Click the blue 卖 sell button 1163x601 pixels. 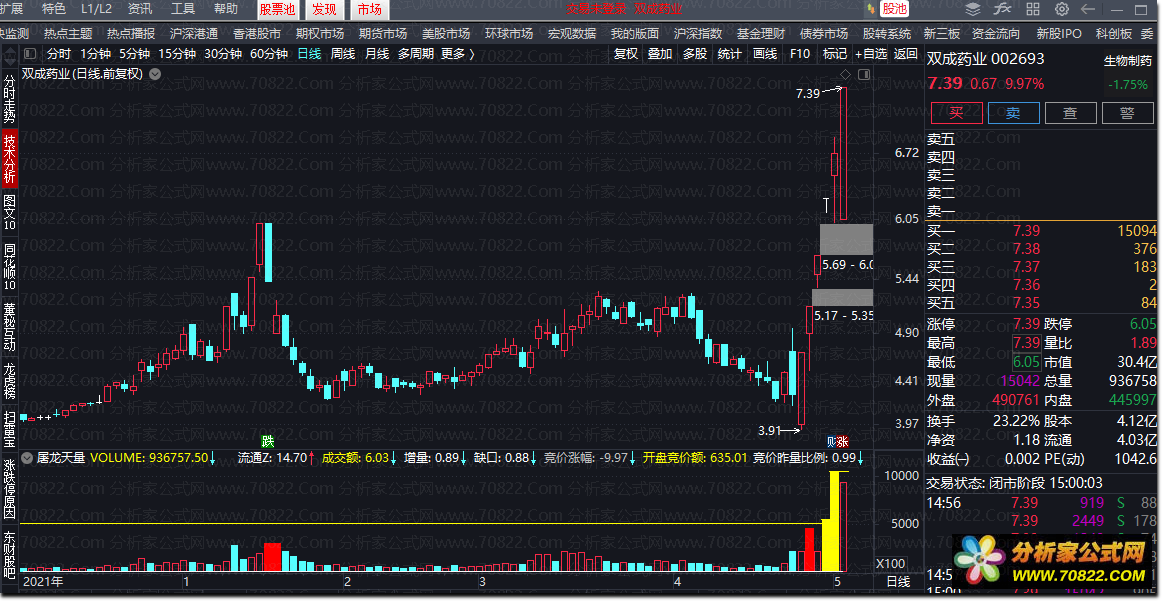[1013, 113]
